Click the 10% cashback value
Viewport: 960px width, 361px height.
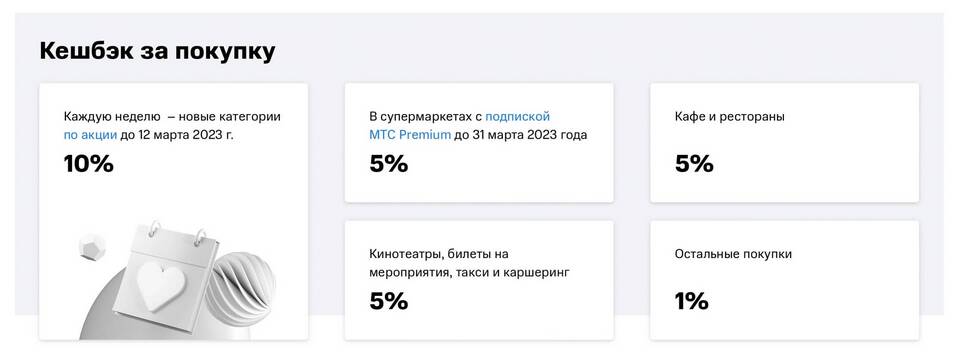(89, 164)
